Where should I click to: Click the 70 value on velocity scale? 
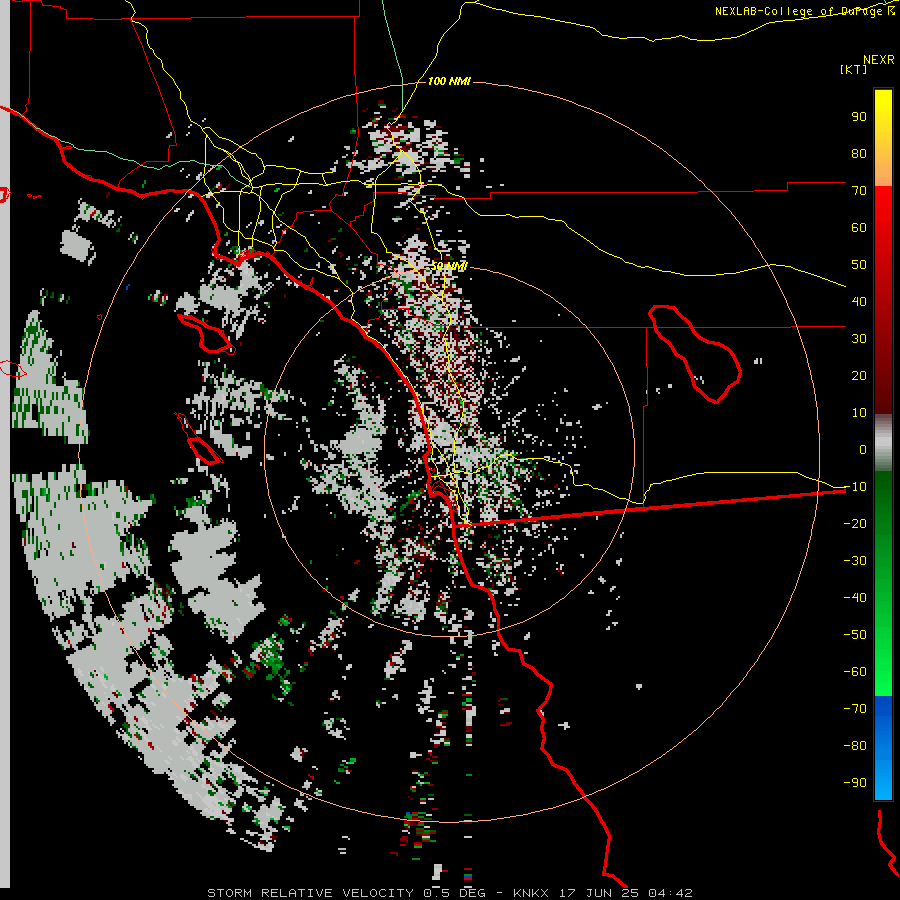pos(859,191)
